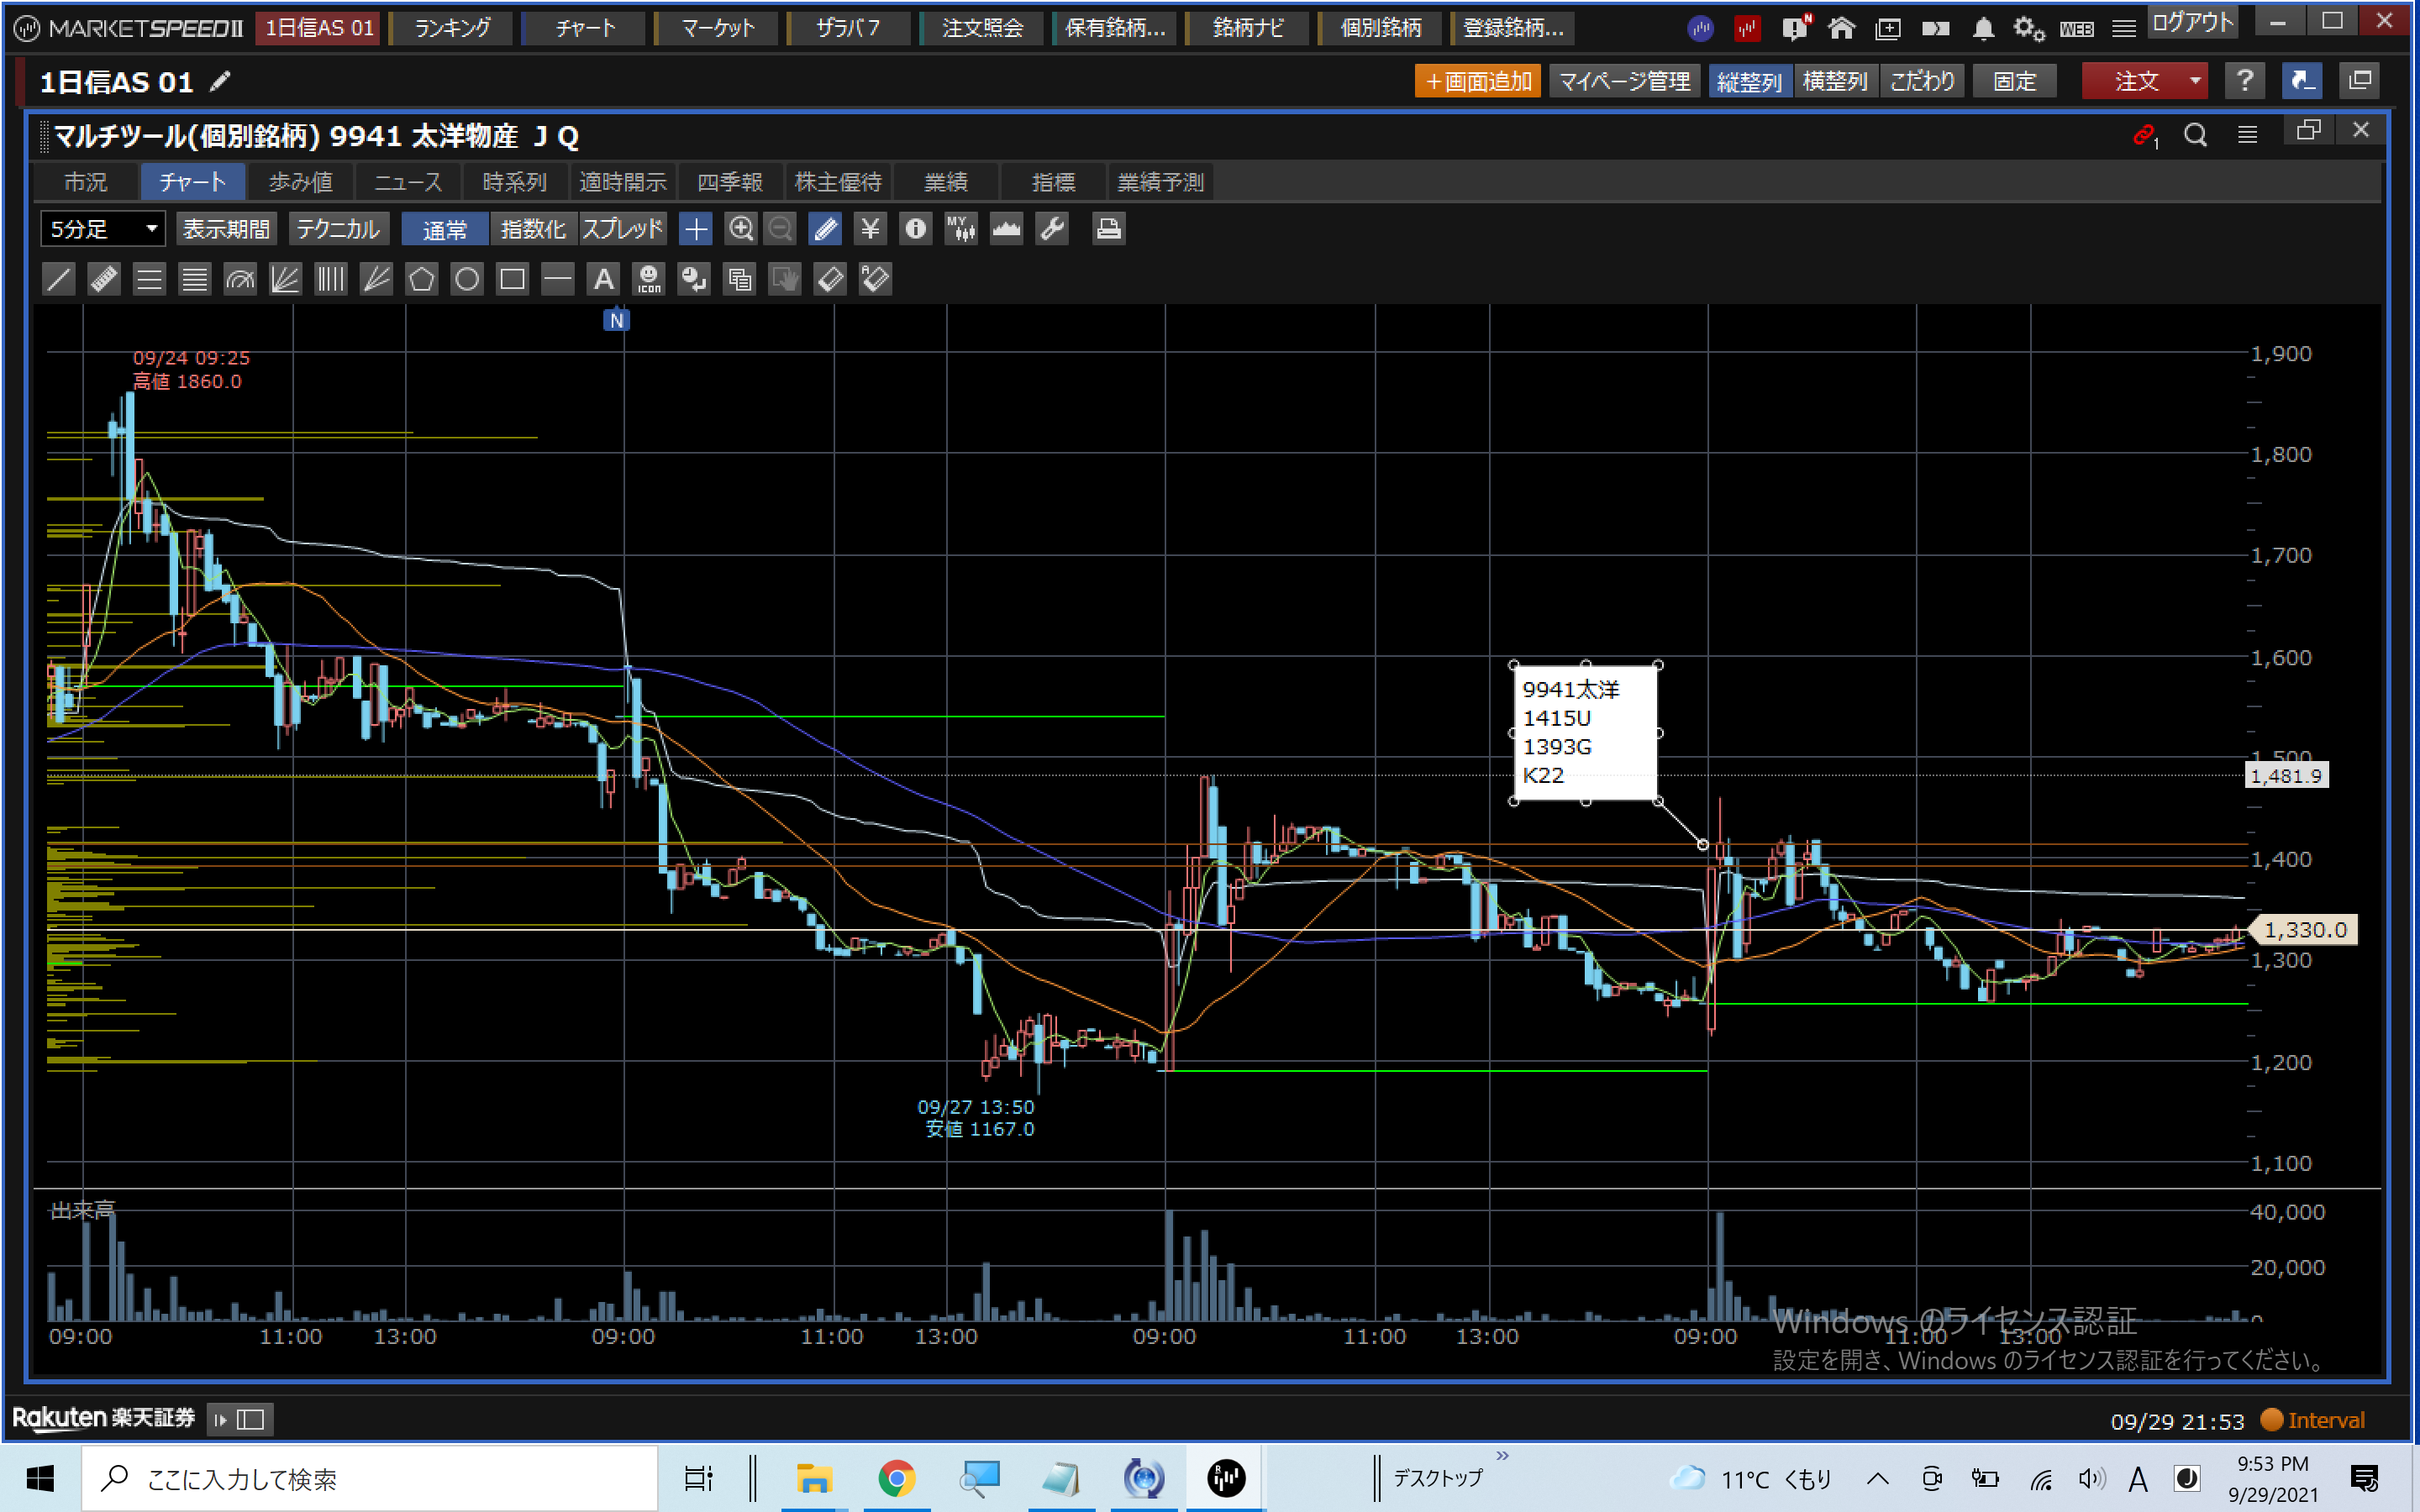Screen dimensions: 2420x1512
Task: Click the Windows taskbar search box
Action: coord(370,1478)
